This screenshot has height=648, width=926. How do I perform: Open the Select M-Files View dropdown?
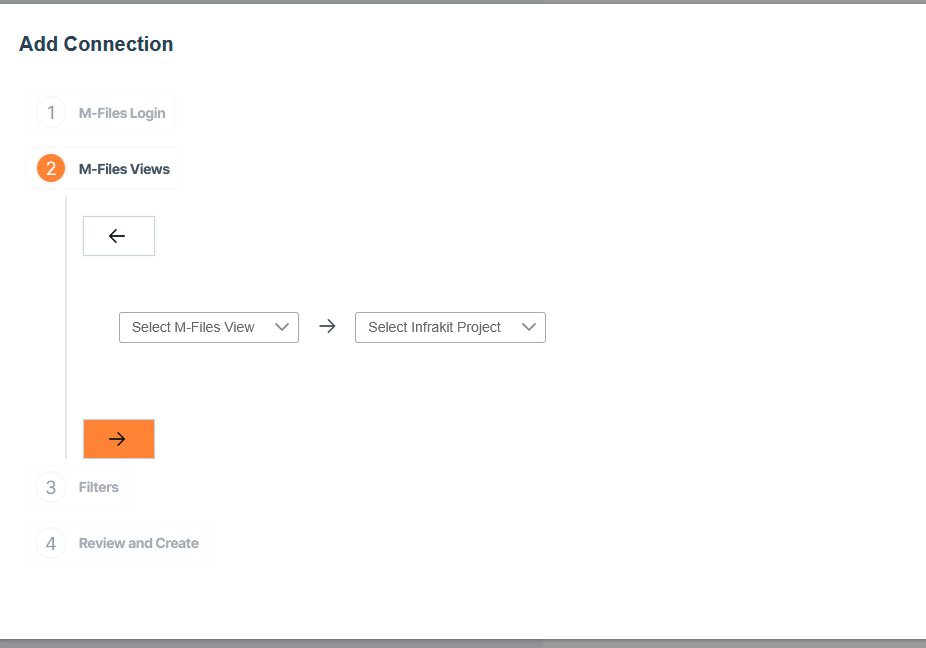(194, 327)
